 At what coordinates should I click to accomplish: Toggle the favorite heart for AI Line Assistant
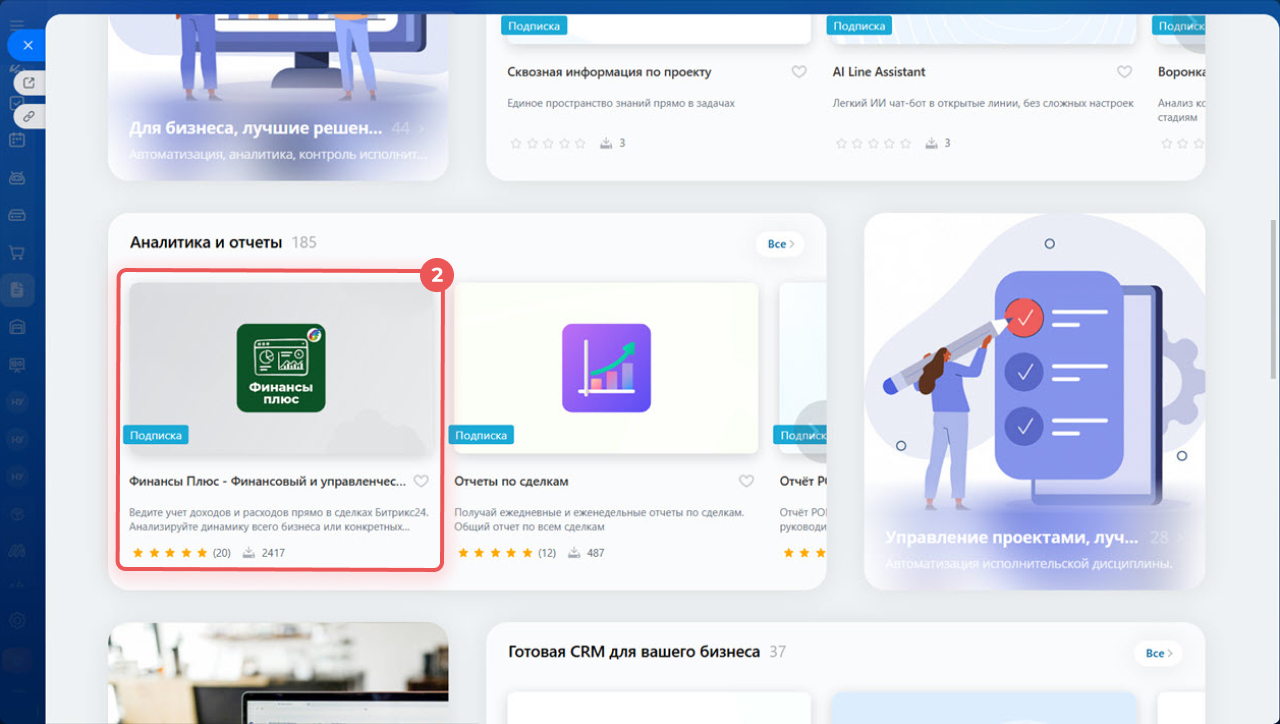tap(1125, 72)
